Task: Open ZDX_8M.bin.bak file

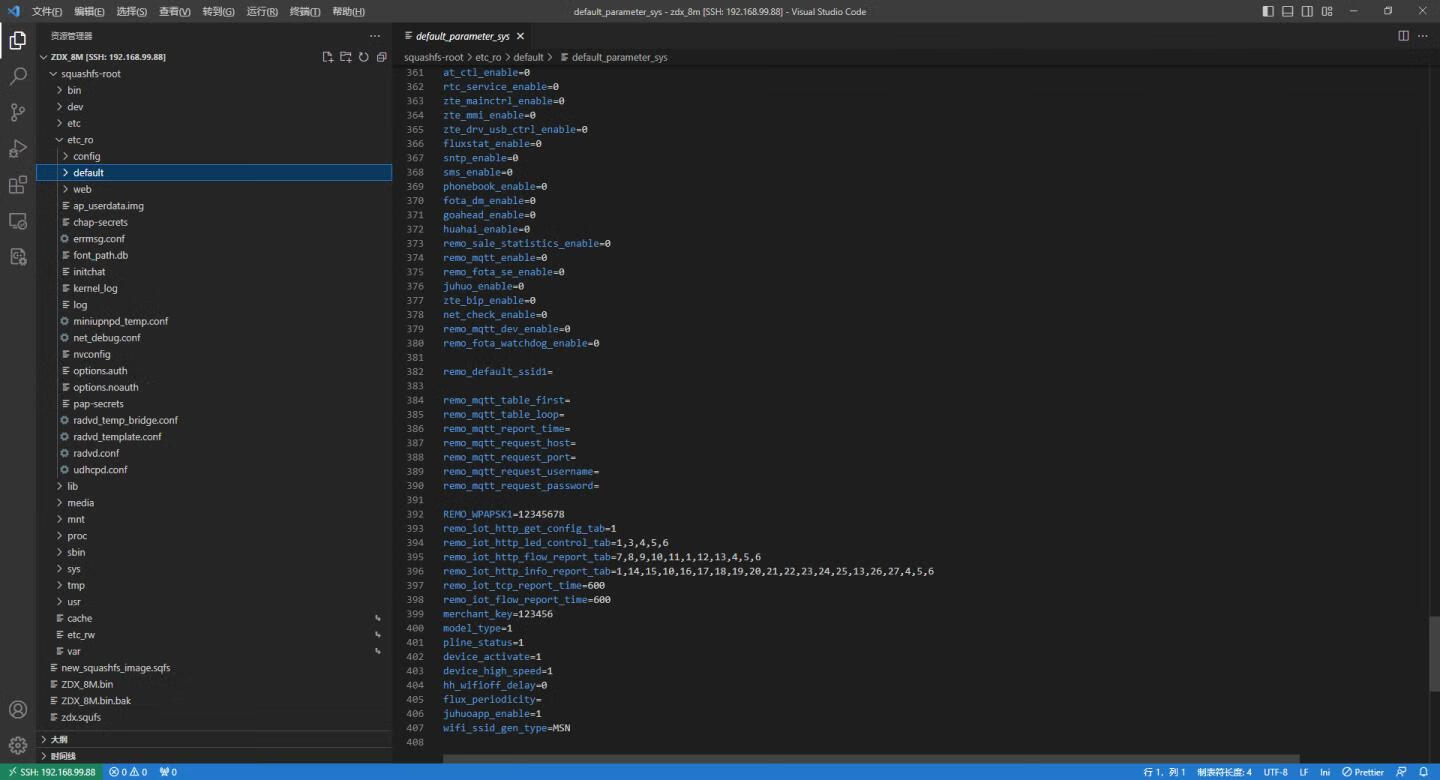Action: coord(214,701)
